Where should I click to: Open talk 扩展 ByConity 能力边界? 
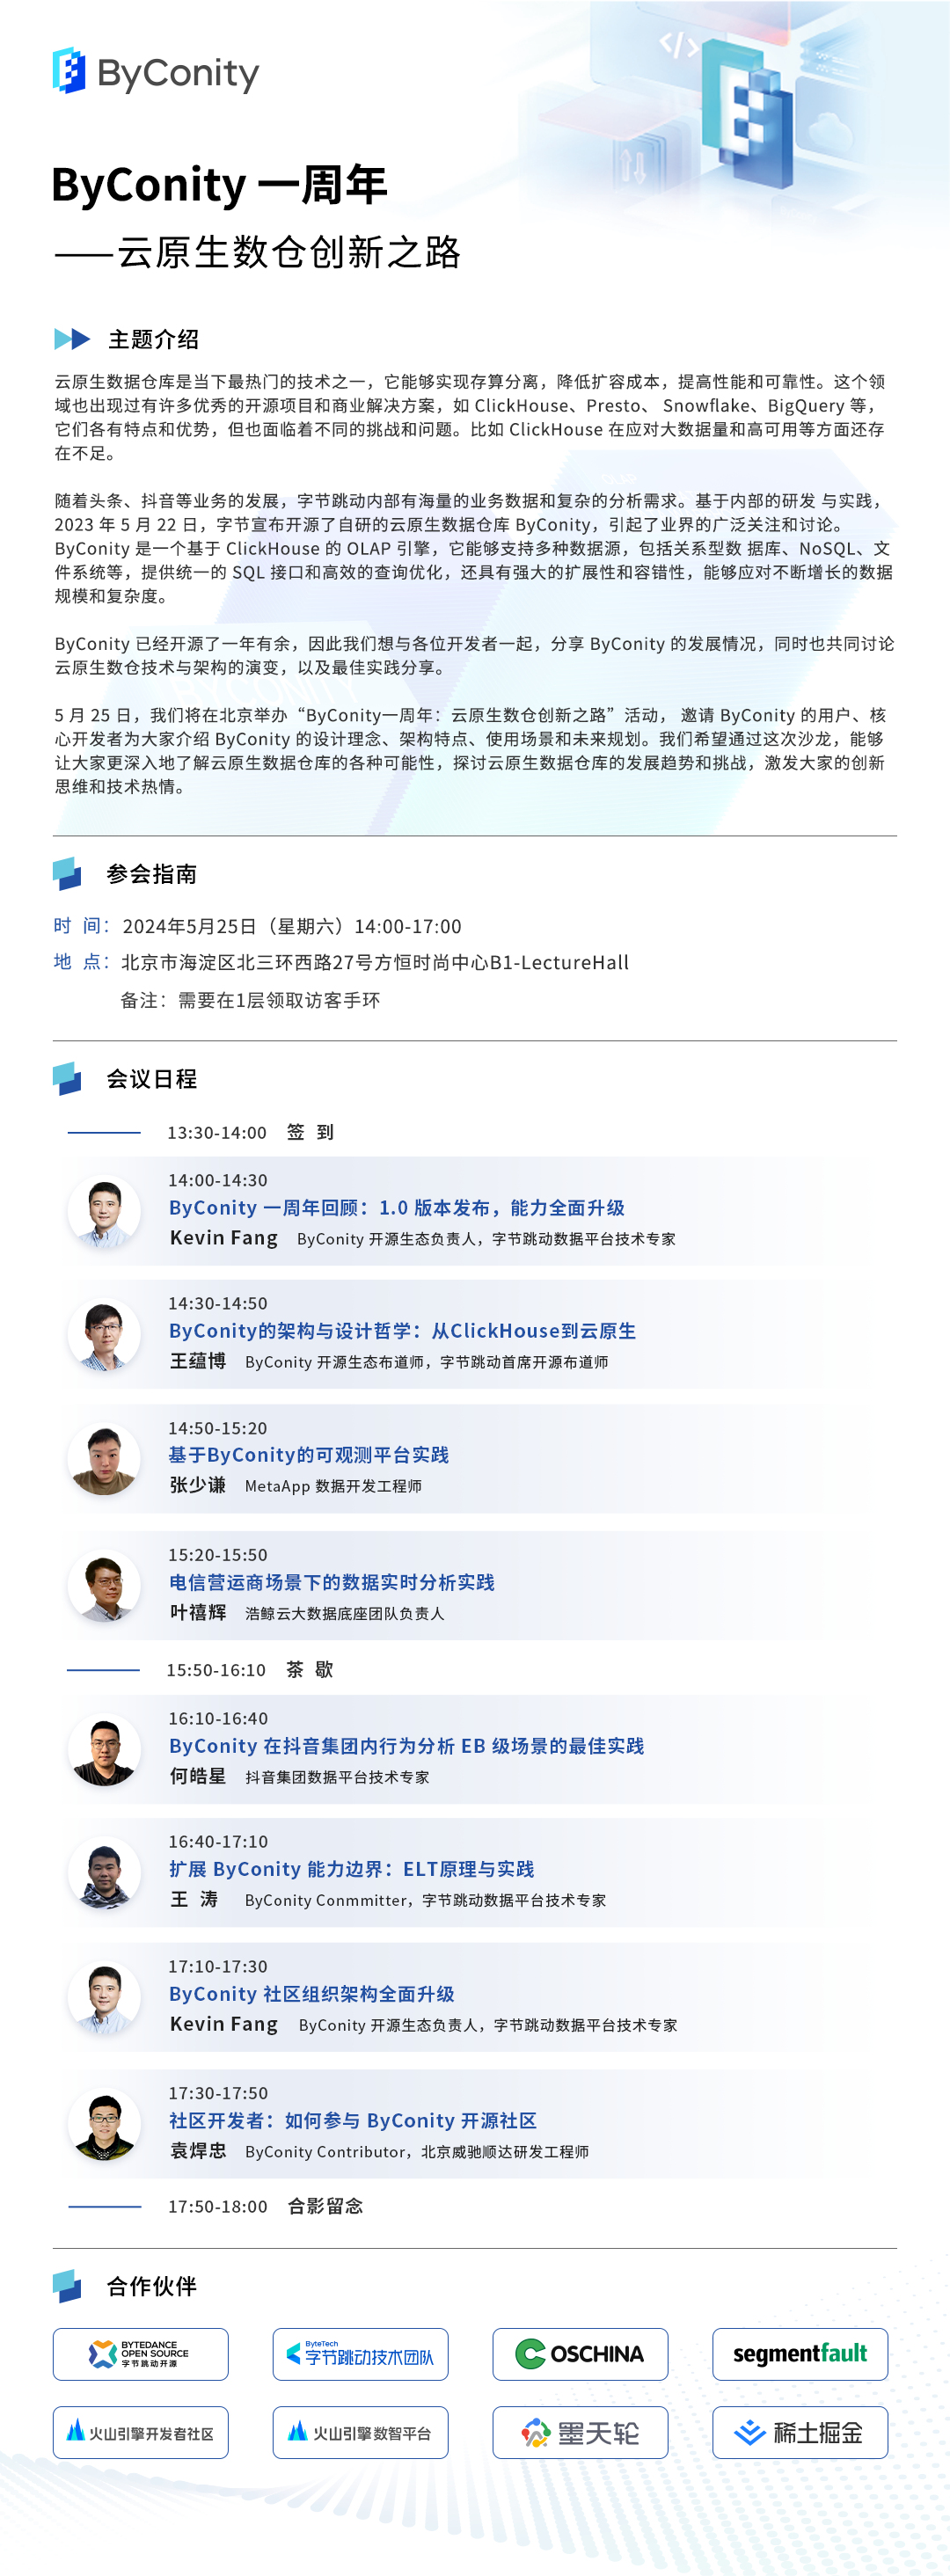tap(351, 1869)
